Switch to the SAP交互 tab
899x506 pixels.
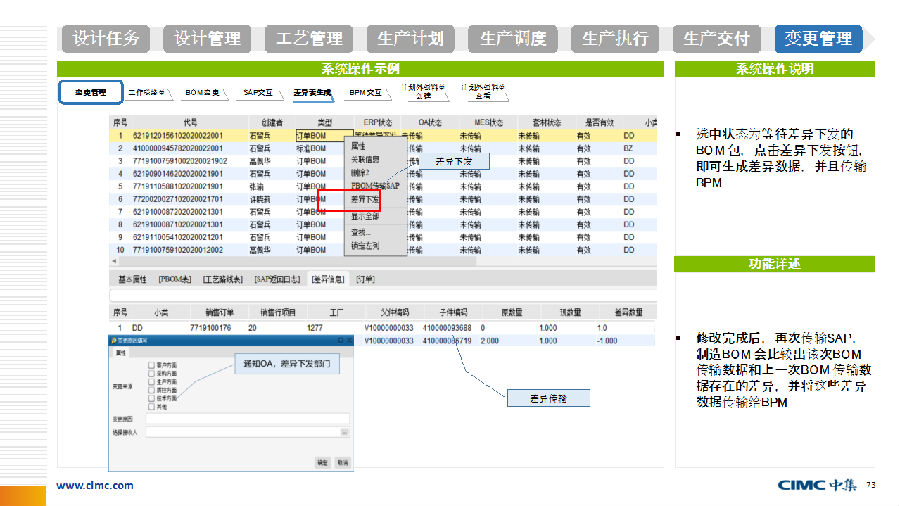pyautogui.click(x=260, y=92)
